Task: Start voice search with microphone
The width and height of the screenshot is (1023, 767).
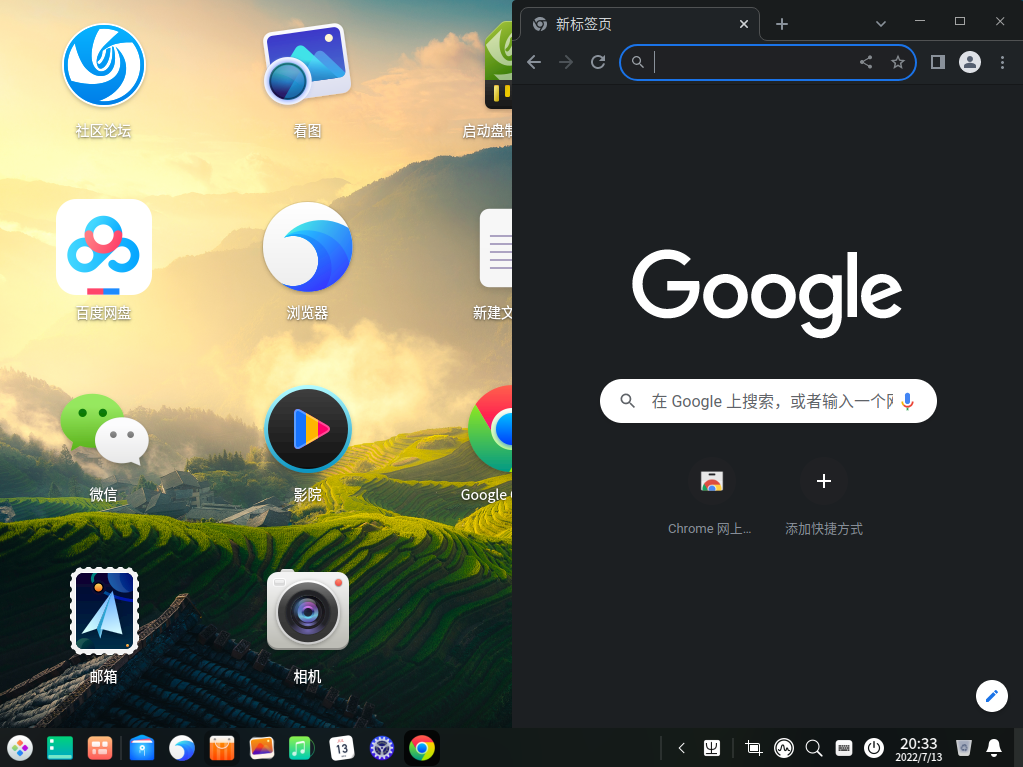Action: (x=907, y=401)
